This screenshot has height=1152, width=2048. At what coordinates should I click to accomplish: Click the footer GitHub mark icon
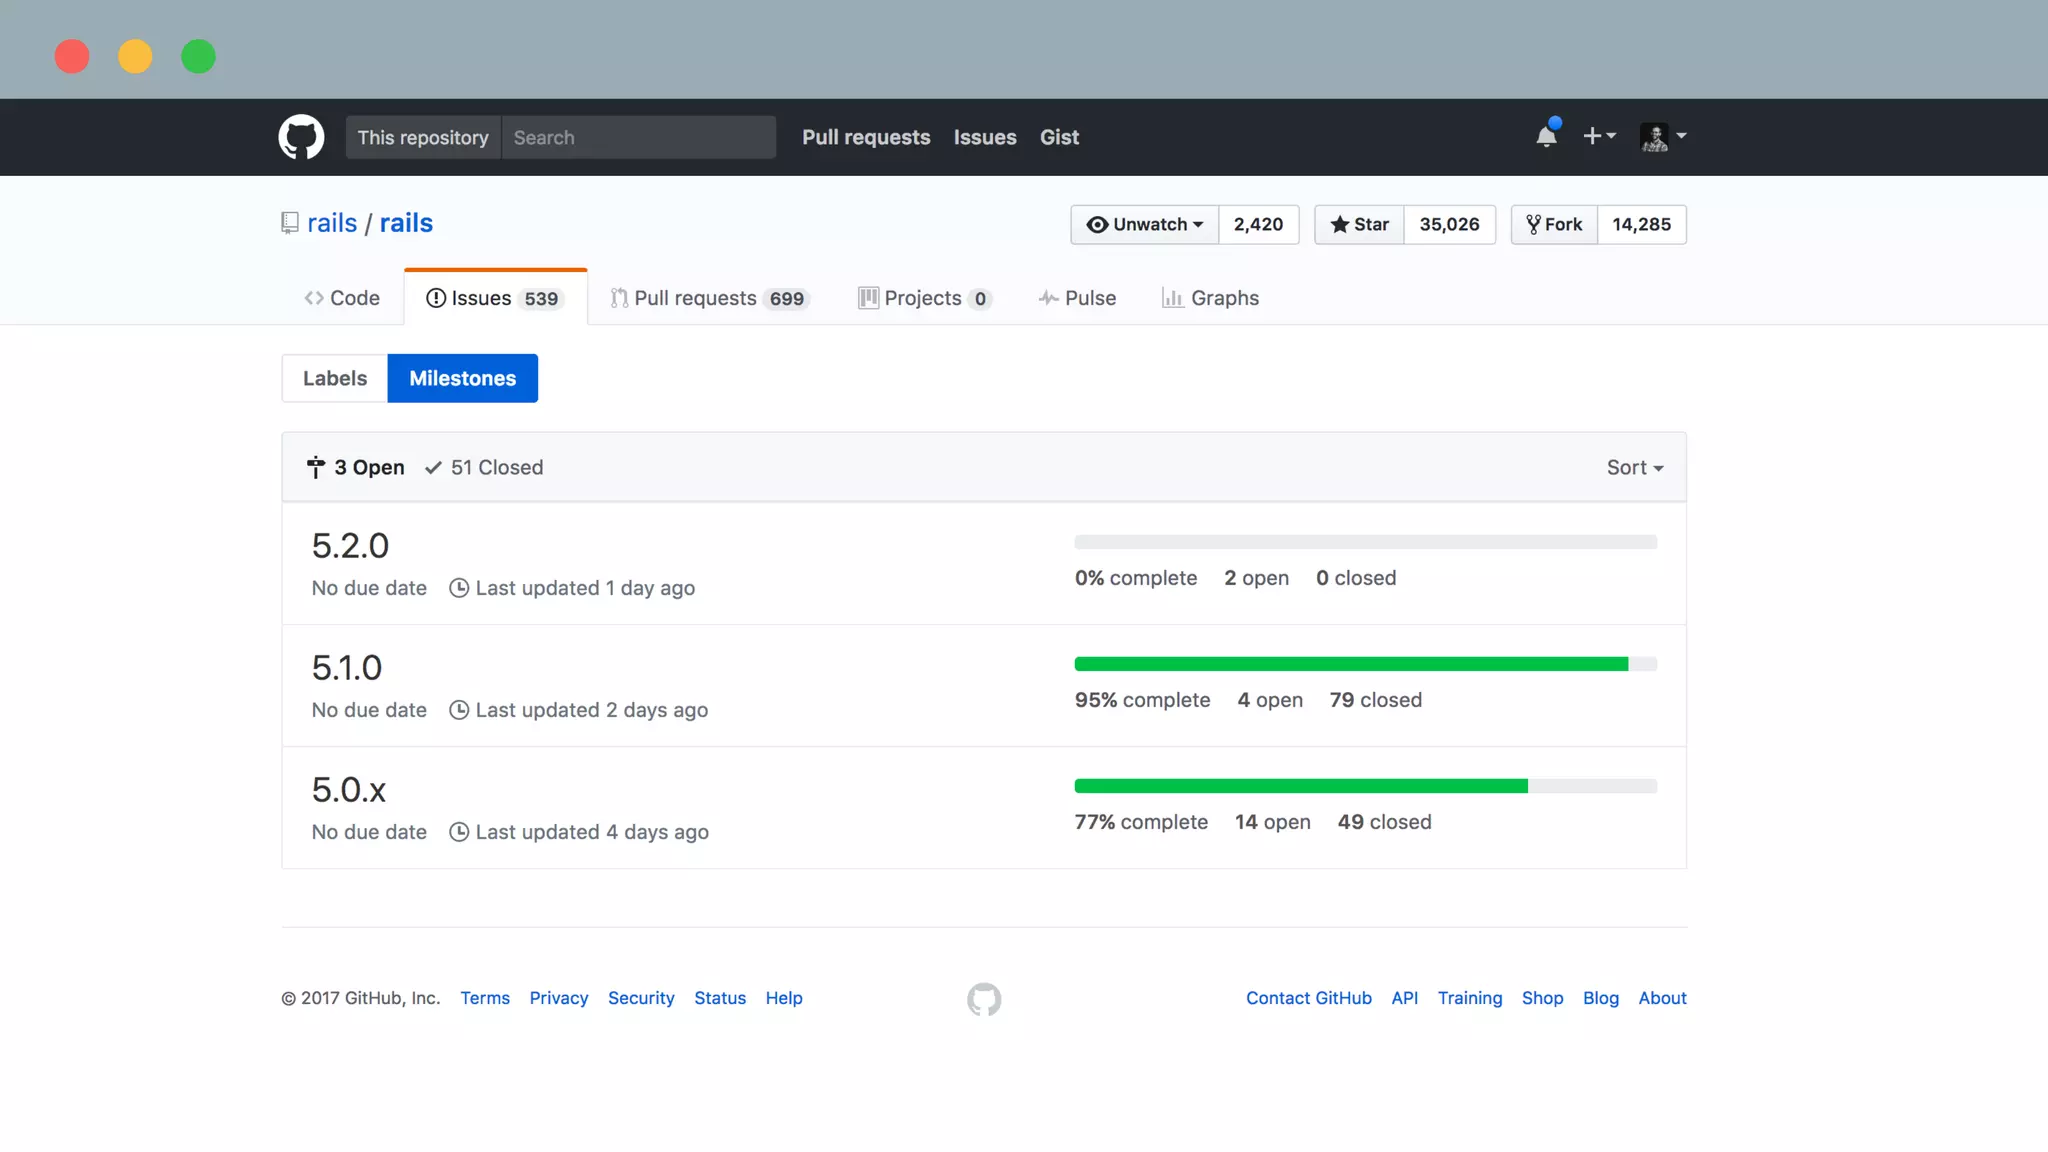[x=984, y=999]
